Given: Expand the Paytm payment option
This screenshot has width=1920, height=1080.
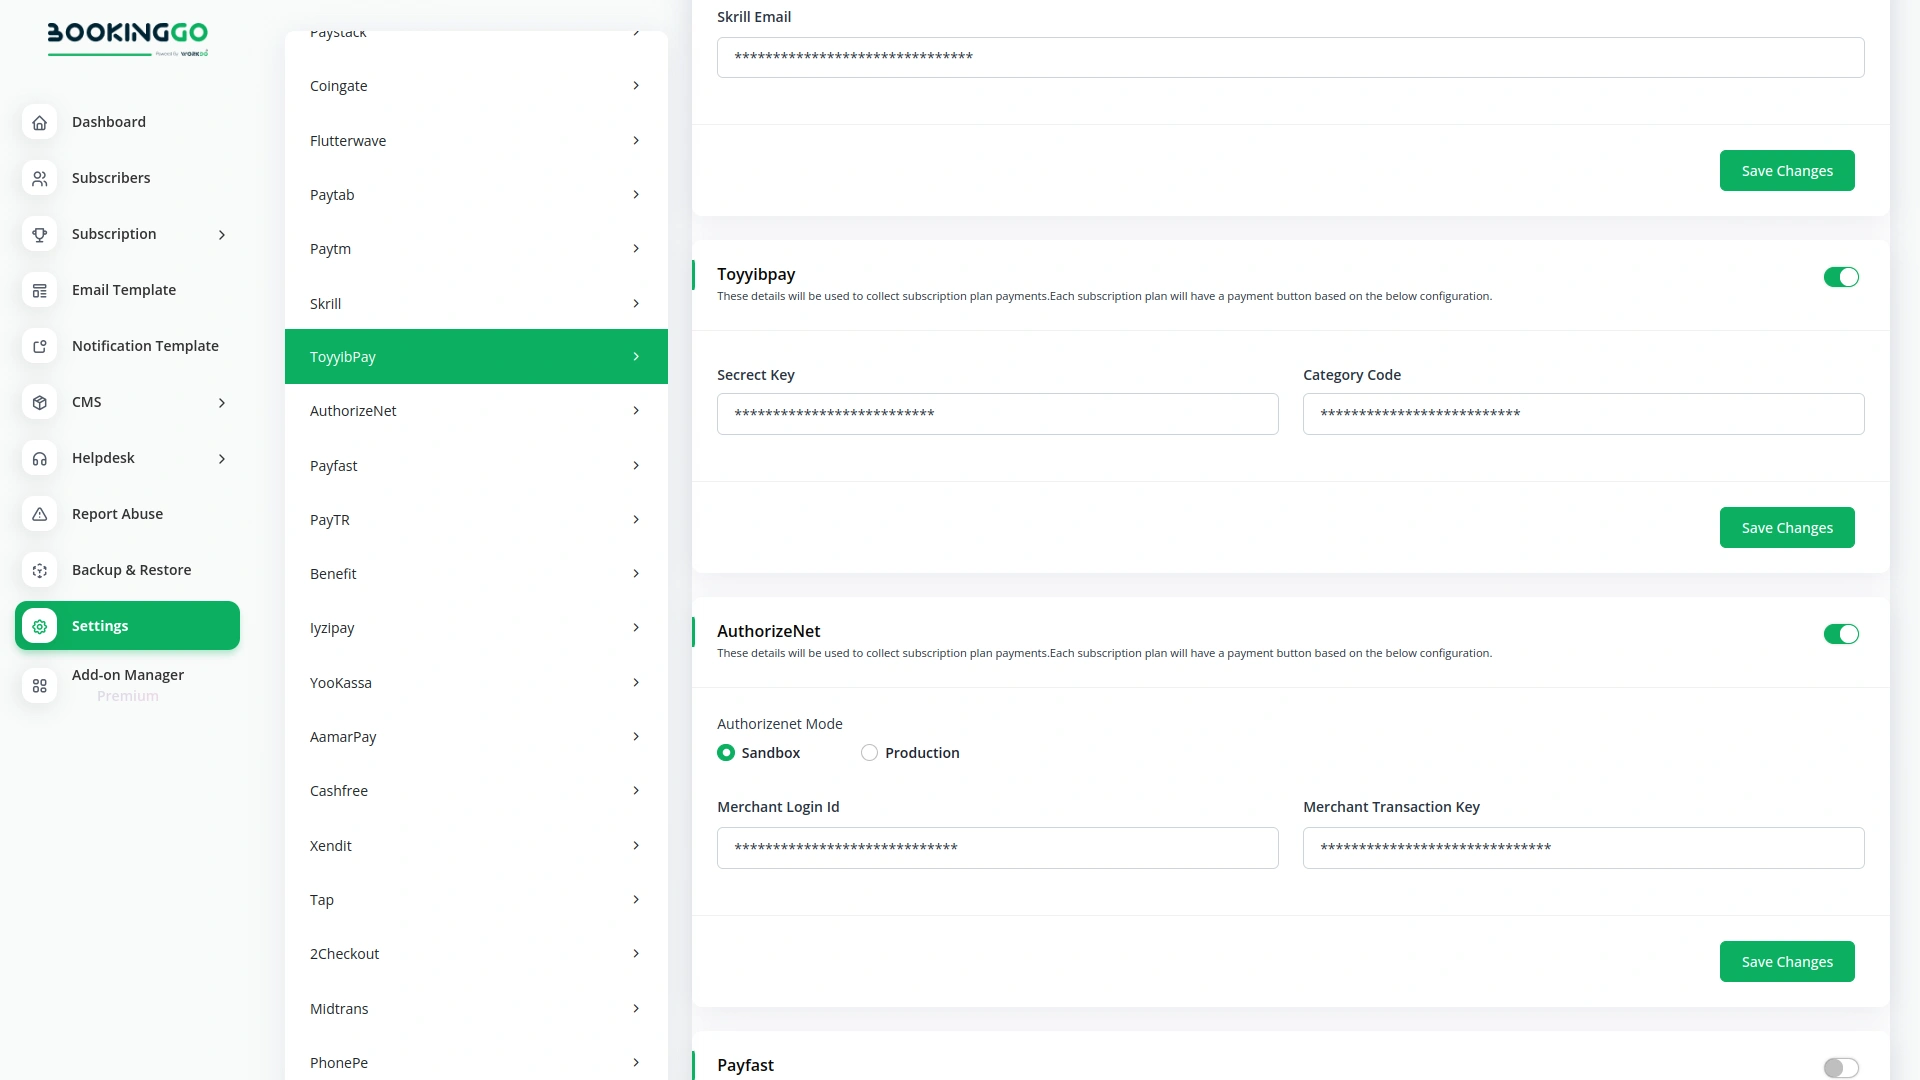Looking at the screenshot, I should 637,248.
